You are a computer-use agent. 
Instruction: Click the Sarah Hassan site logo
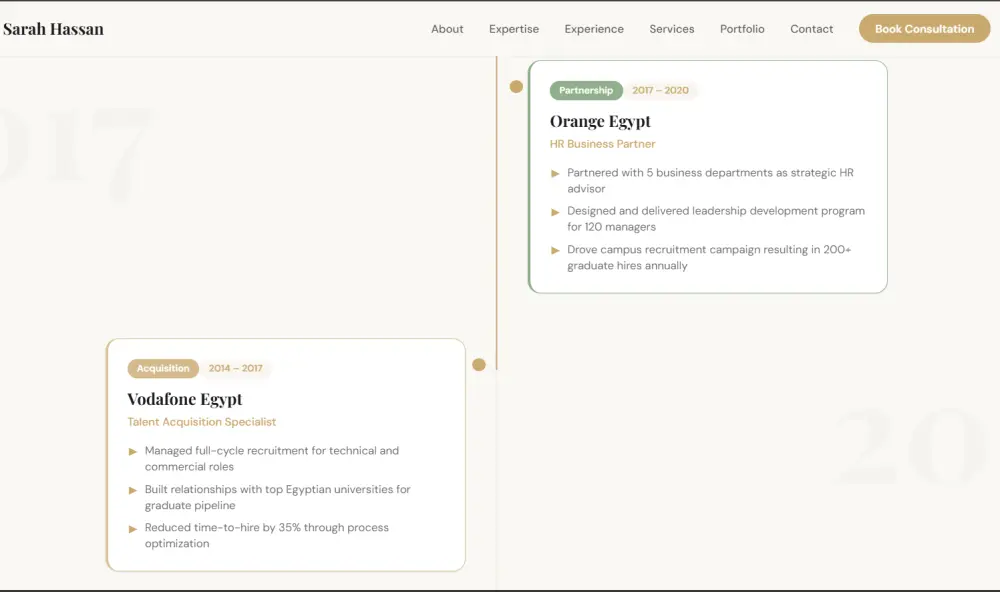[53, 29]
